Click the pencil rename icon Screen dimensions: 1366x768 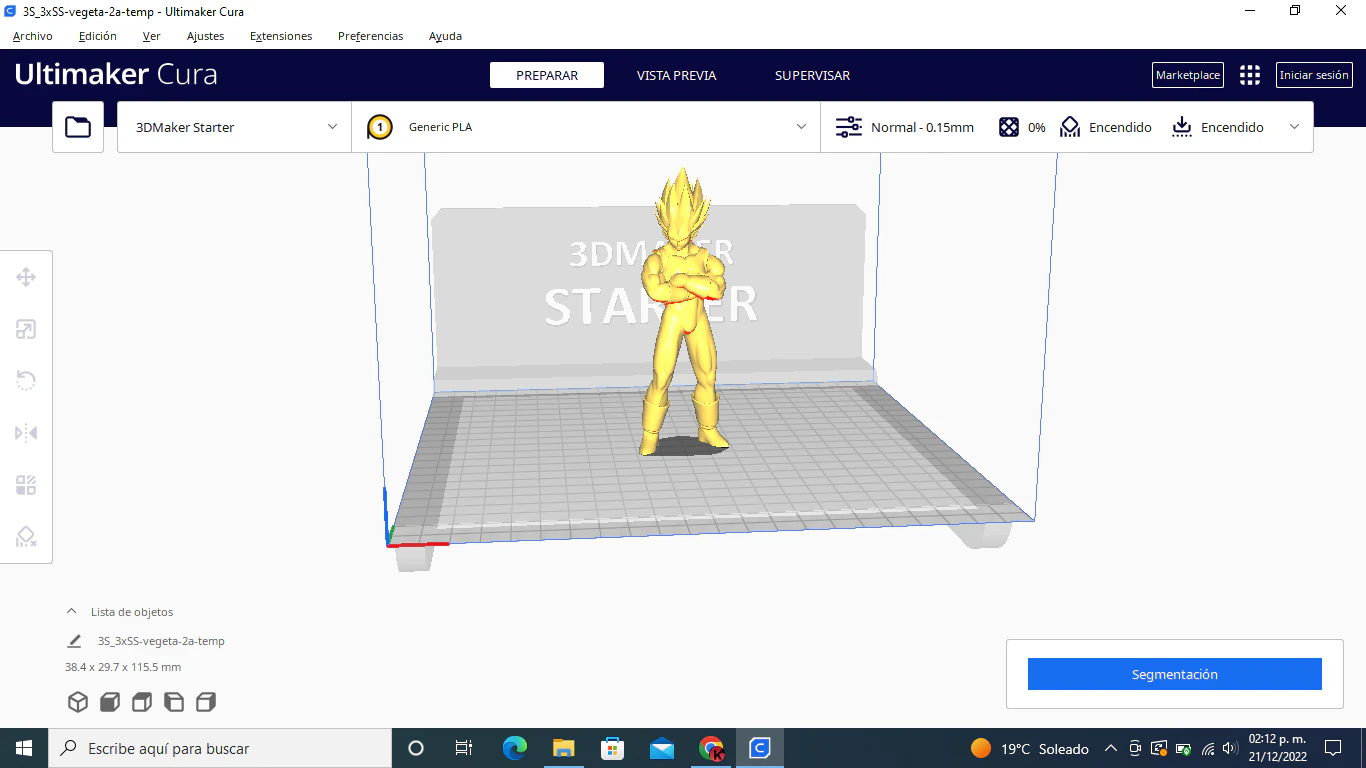coord(74,641)
